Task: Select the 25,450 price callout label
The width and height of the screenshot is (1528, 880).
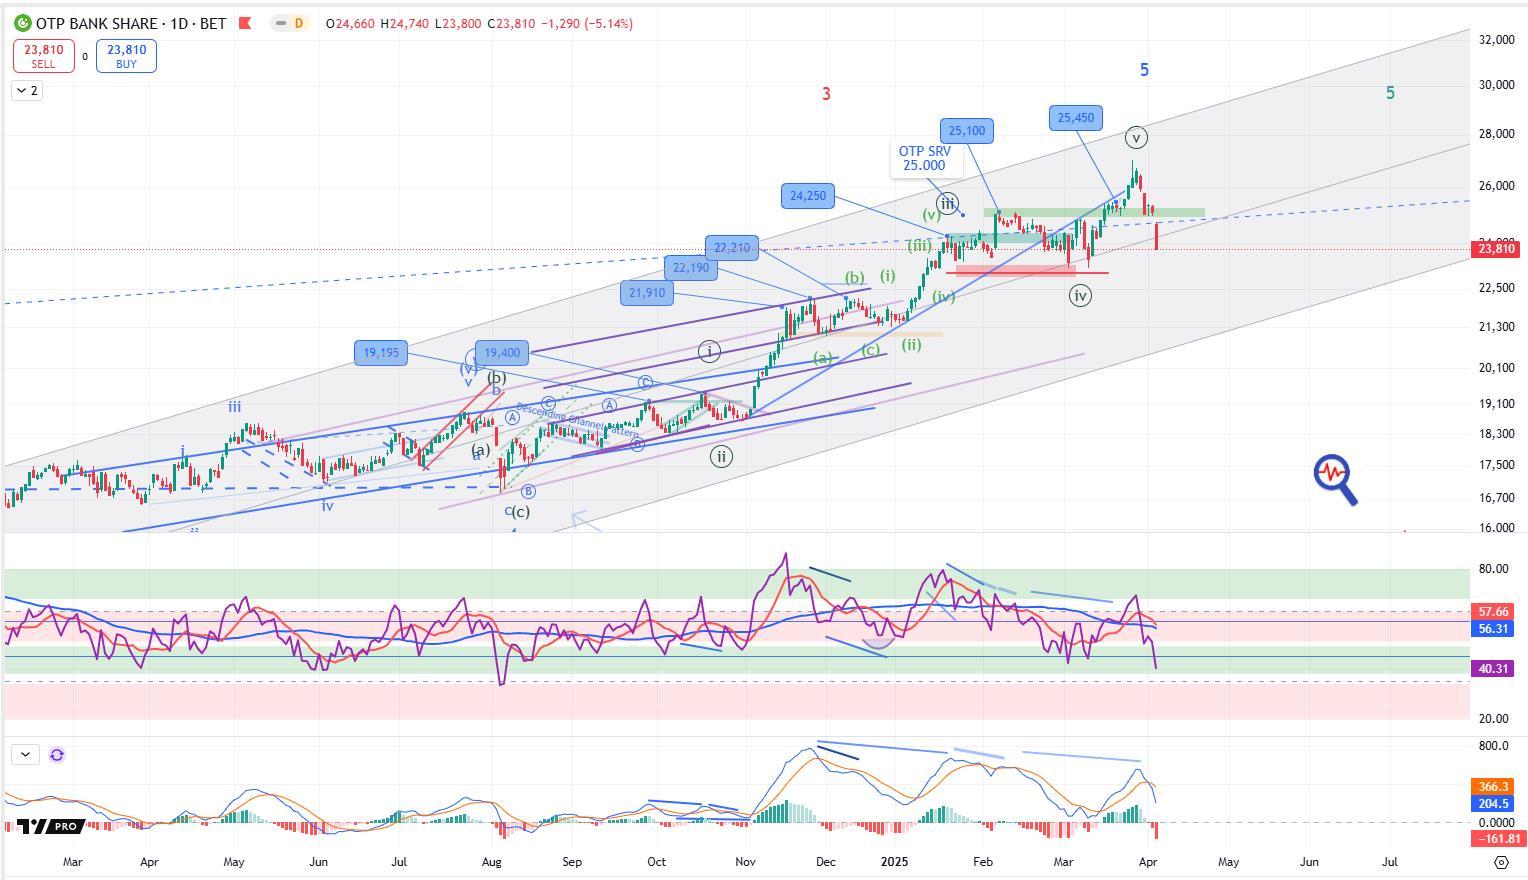Action: click(x=1075, y=118)
